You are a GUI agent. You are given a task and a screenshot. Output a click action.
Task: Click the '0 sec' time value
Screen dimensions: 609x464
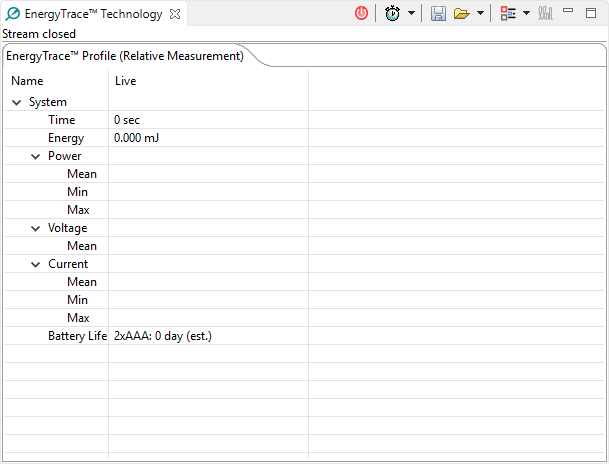pyautogui.click(x=127, y=120)
